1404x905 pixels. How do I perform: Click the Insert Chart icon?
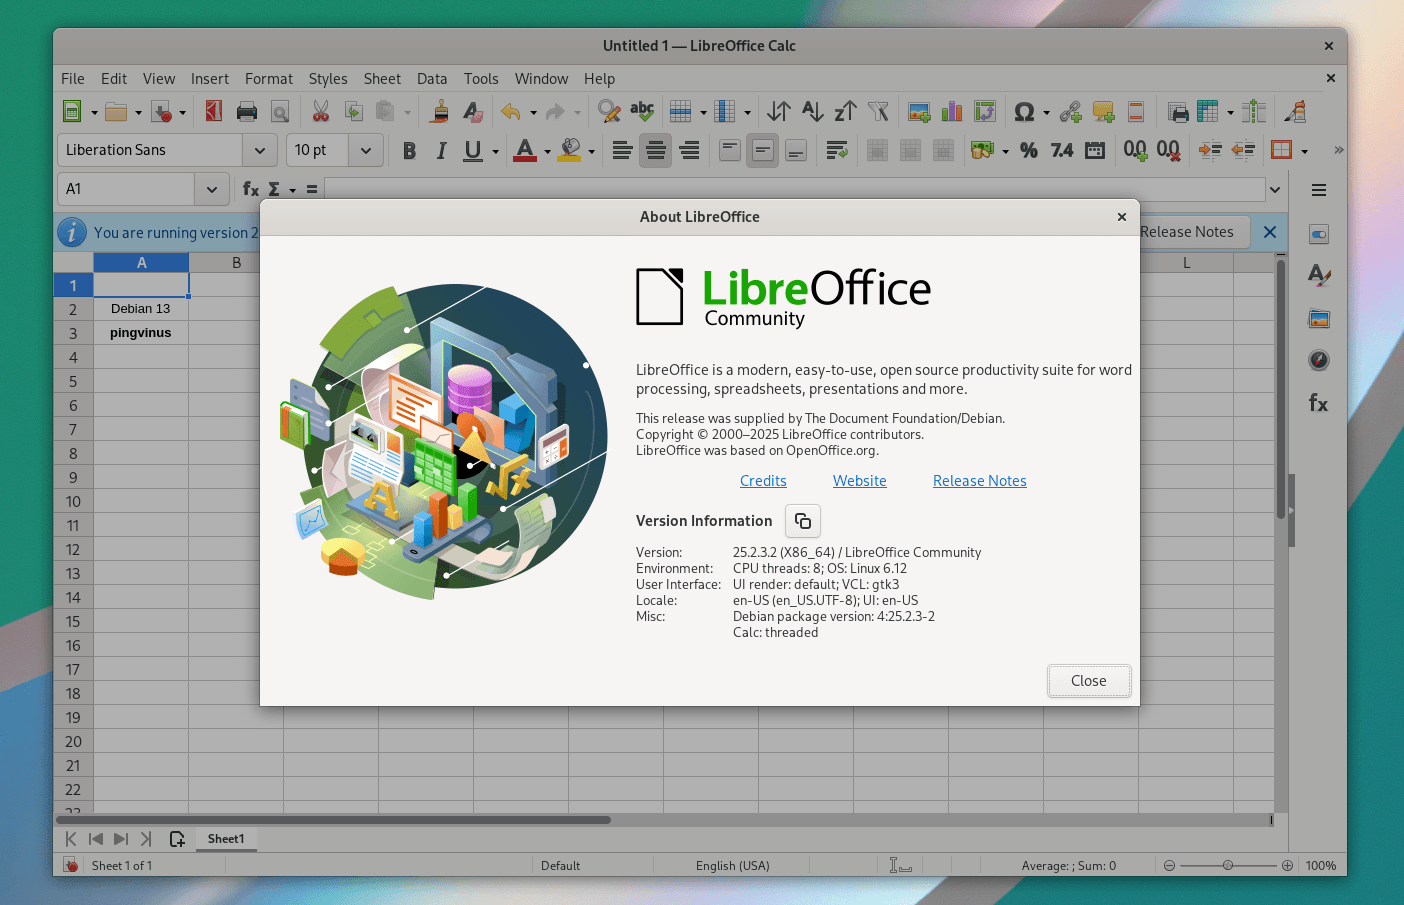pyautogui.click(x=952, y=112)
